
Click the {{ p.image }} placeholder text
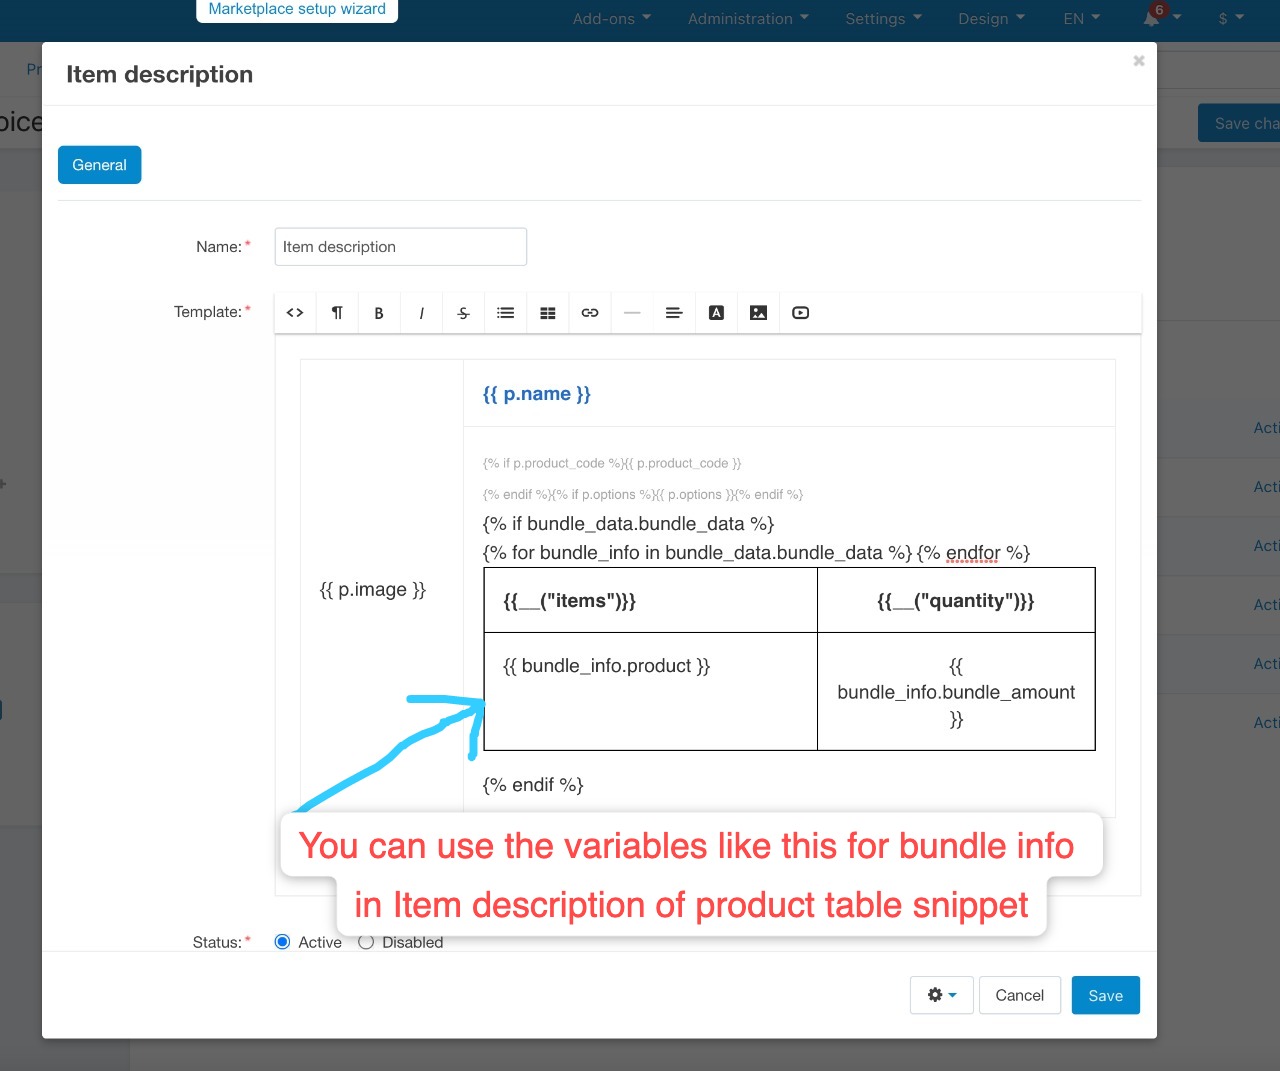pyautogui.click(x=373, y=589)
